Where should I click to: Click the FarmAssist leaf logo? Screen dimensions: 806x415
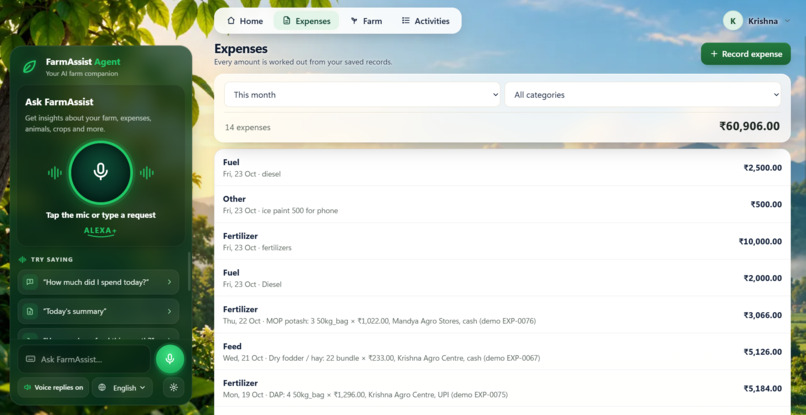(x=29, y=67)
